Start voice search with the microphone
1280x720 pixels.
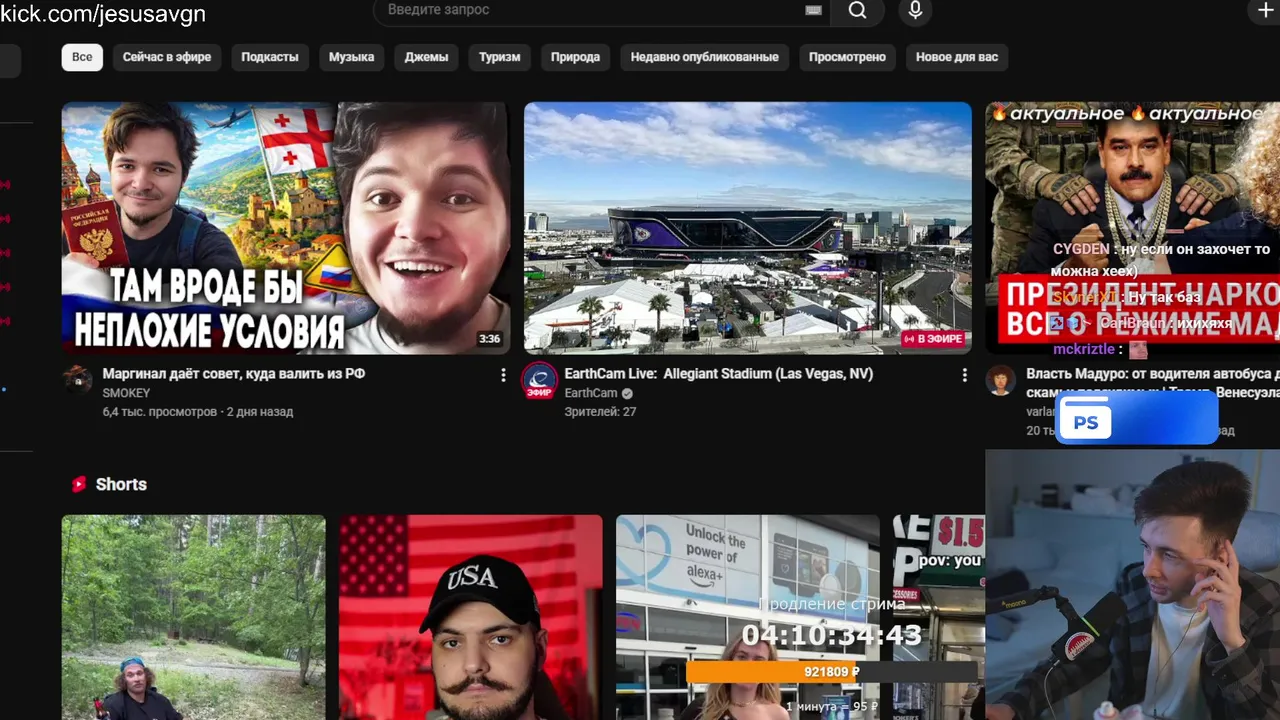point(914,11)
